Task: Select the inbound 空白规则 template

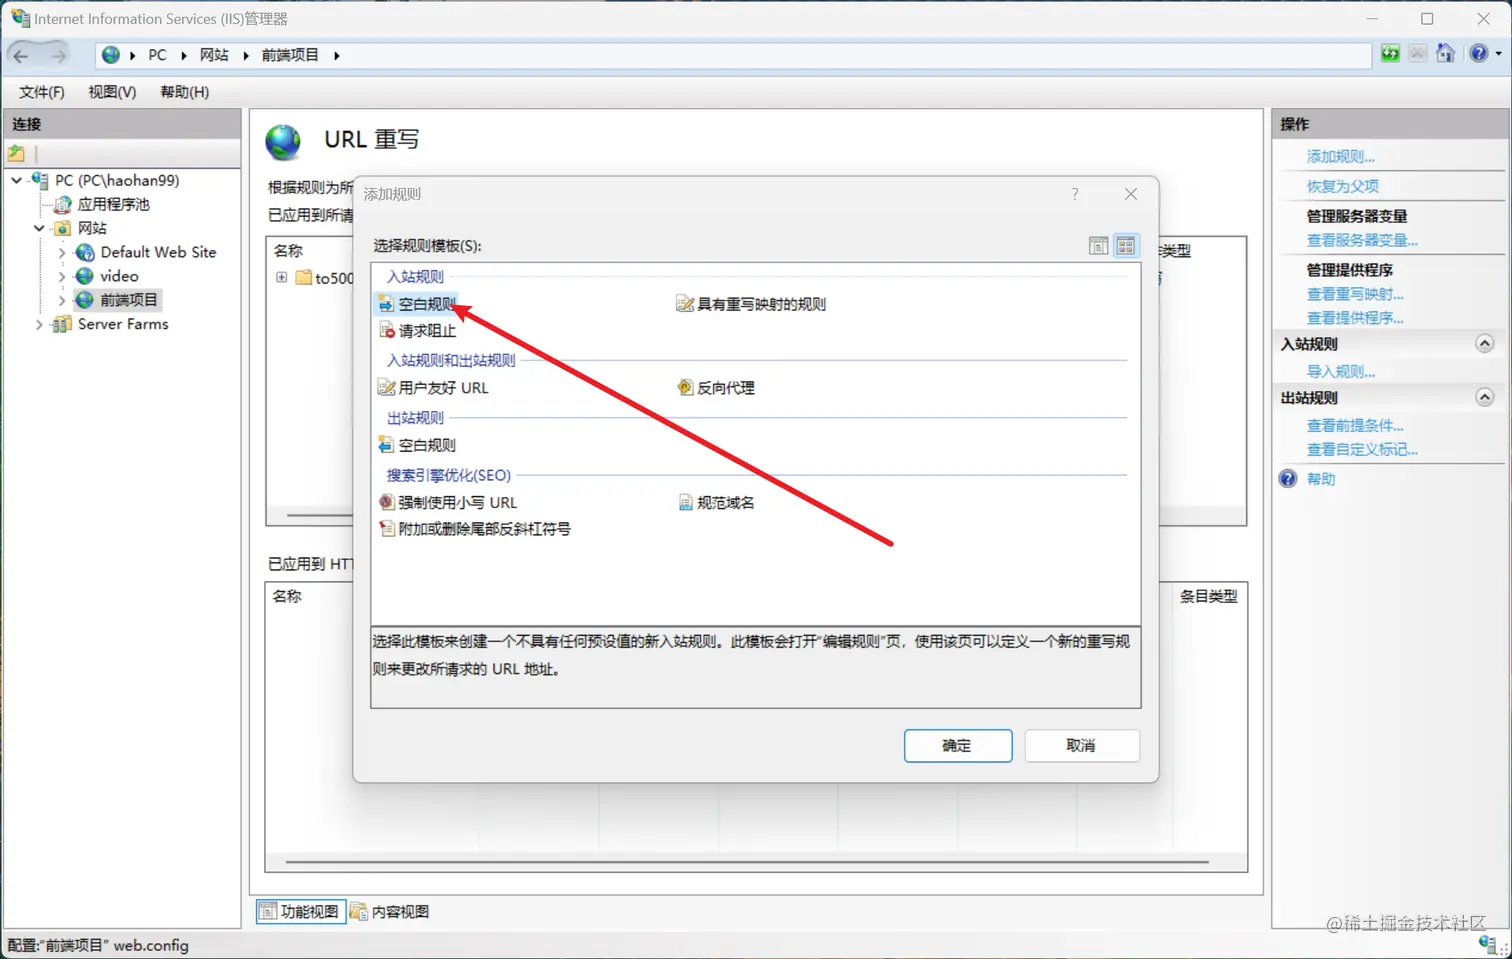Action: pyautogui.click(x=418, y=304)
